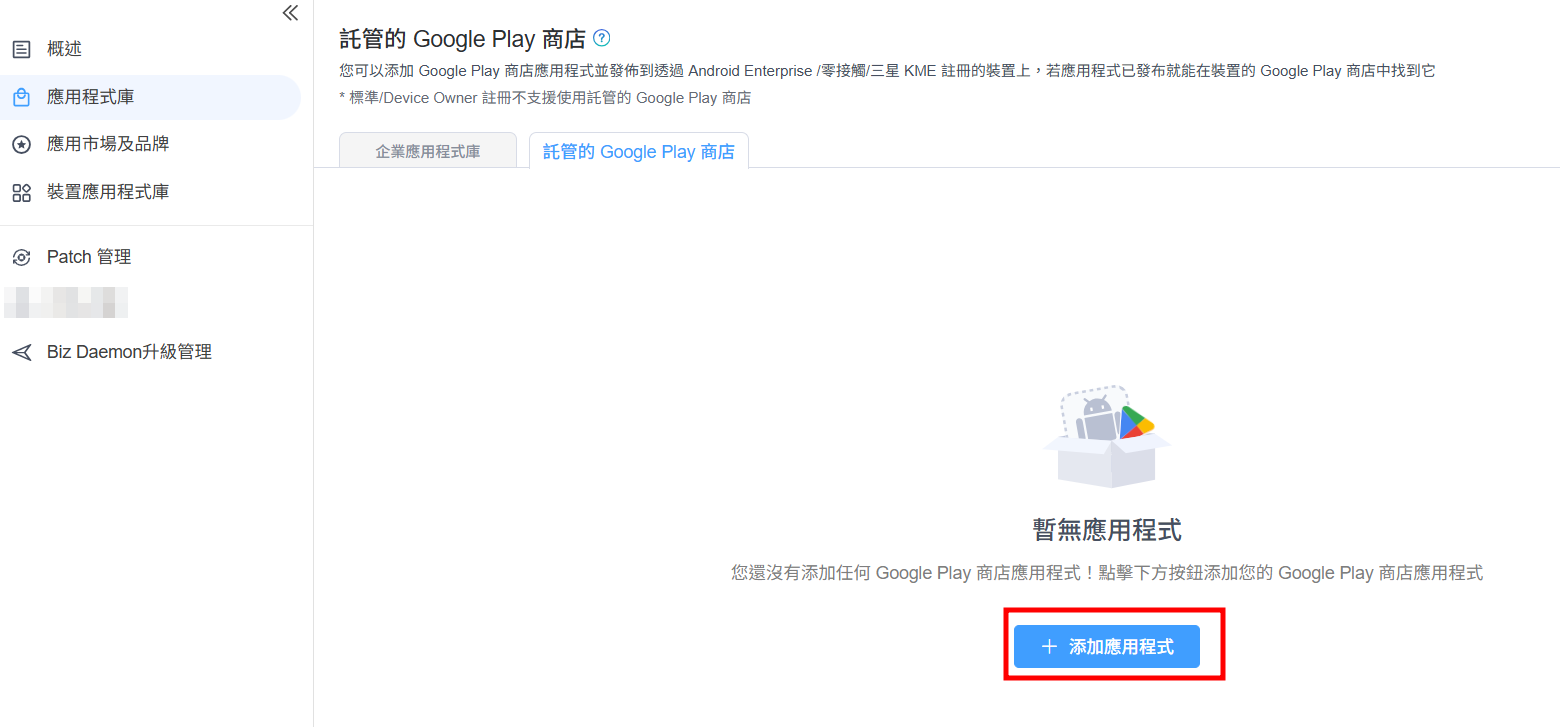
Task: Click the 暫無應用程式 heading
Action: (x=1107, y=530)
